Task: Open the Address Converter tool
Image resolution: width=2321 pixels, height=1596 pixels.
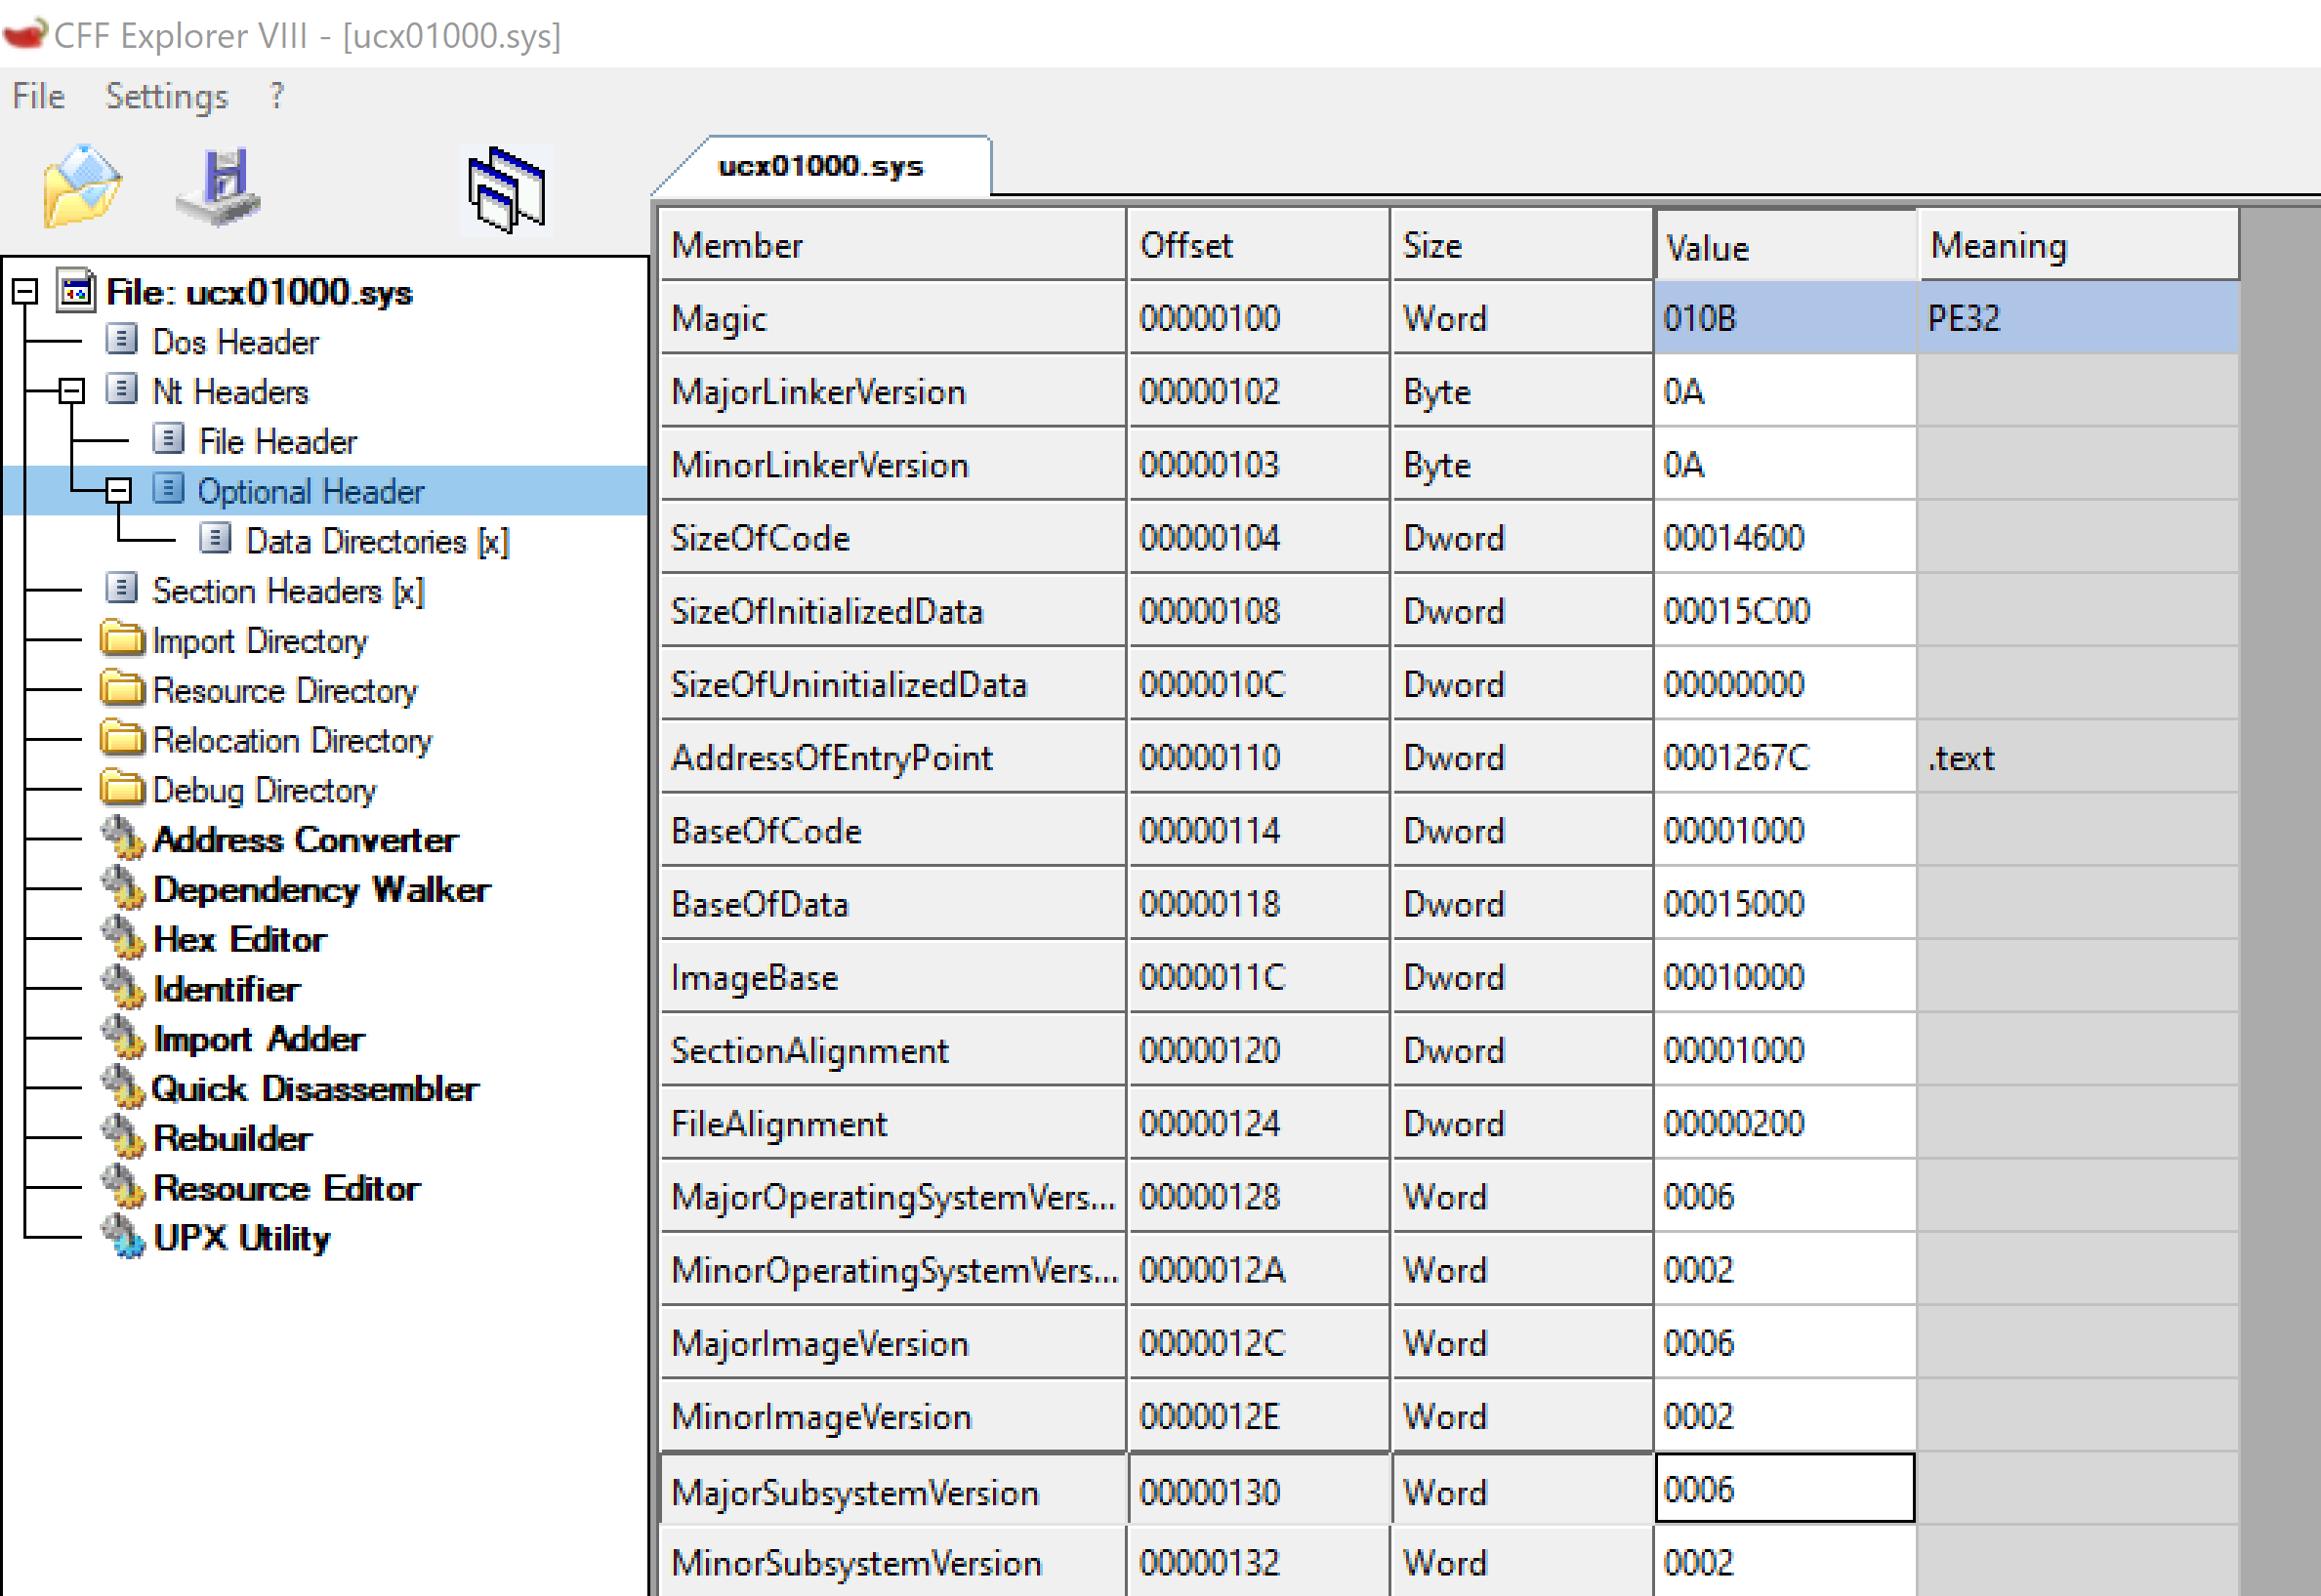Action: tap(304, 839)
